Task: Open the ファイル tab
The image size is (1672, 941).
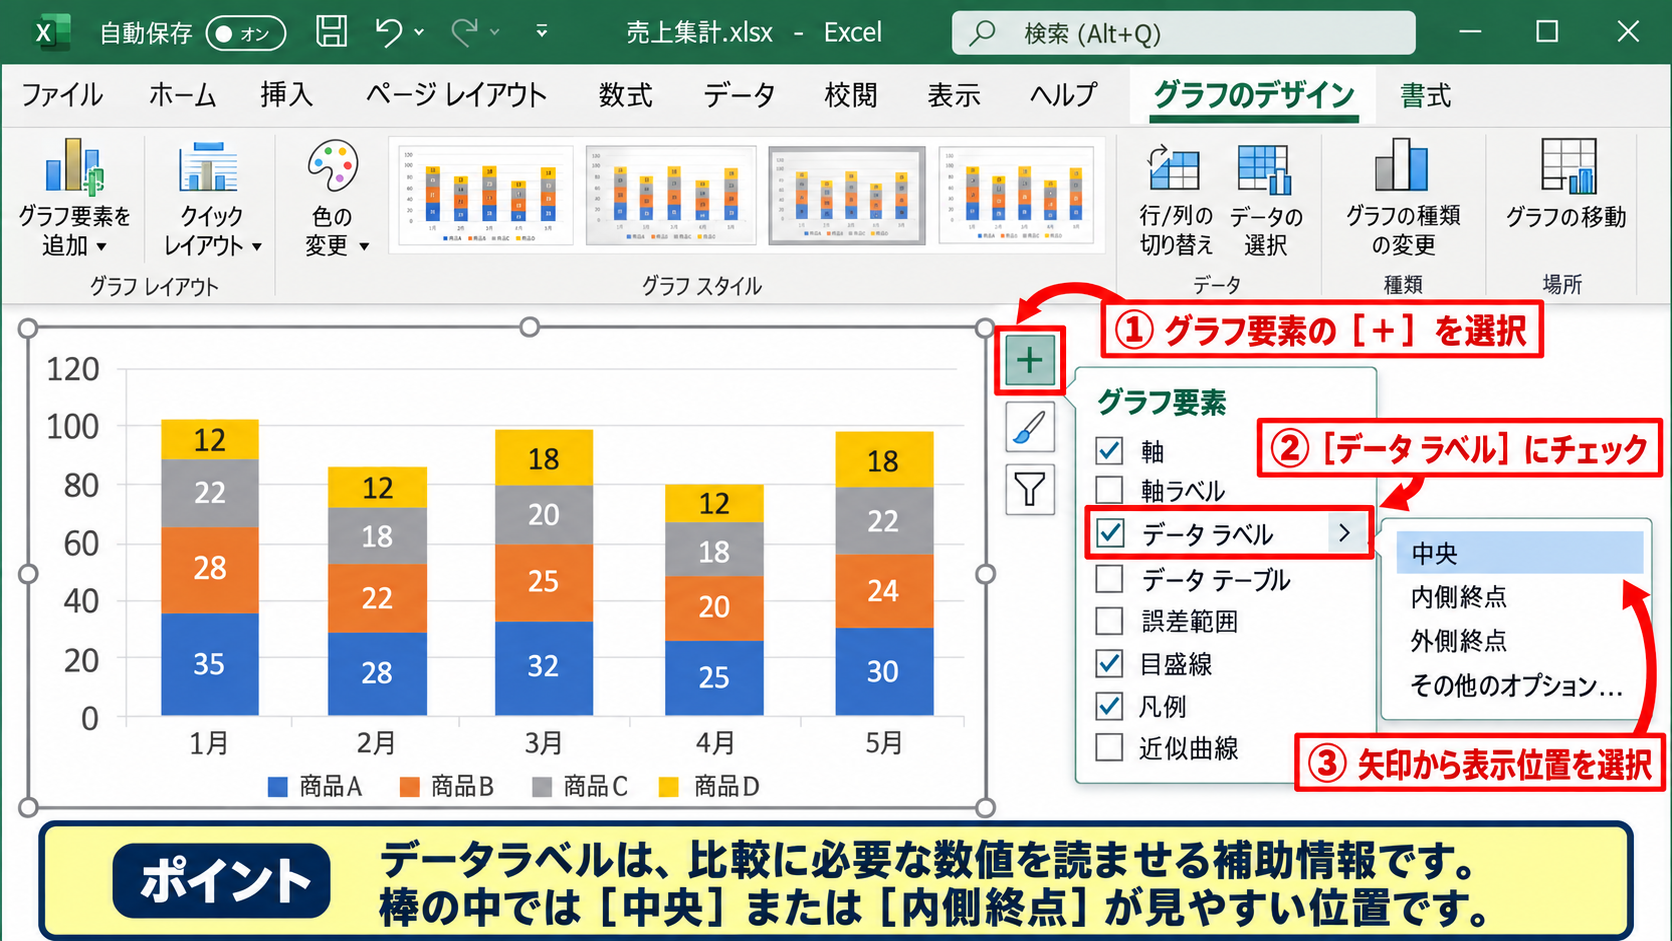Action: coord(62,95)
